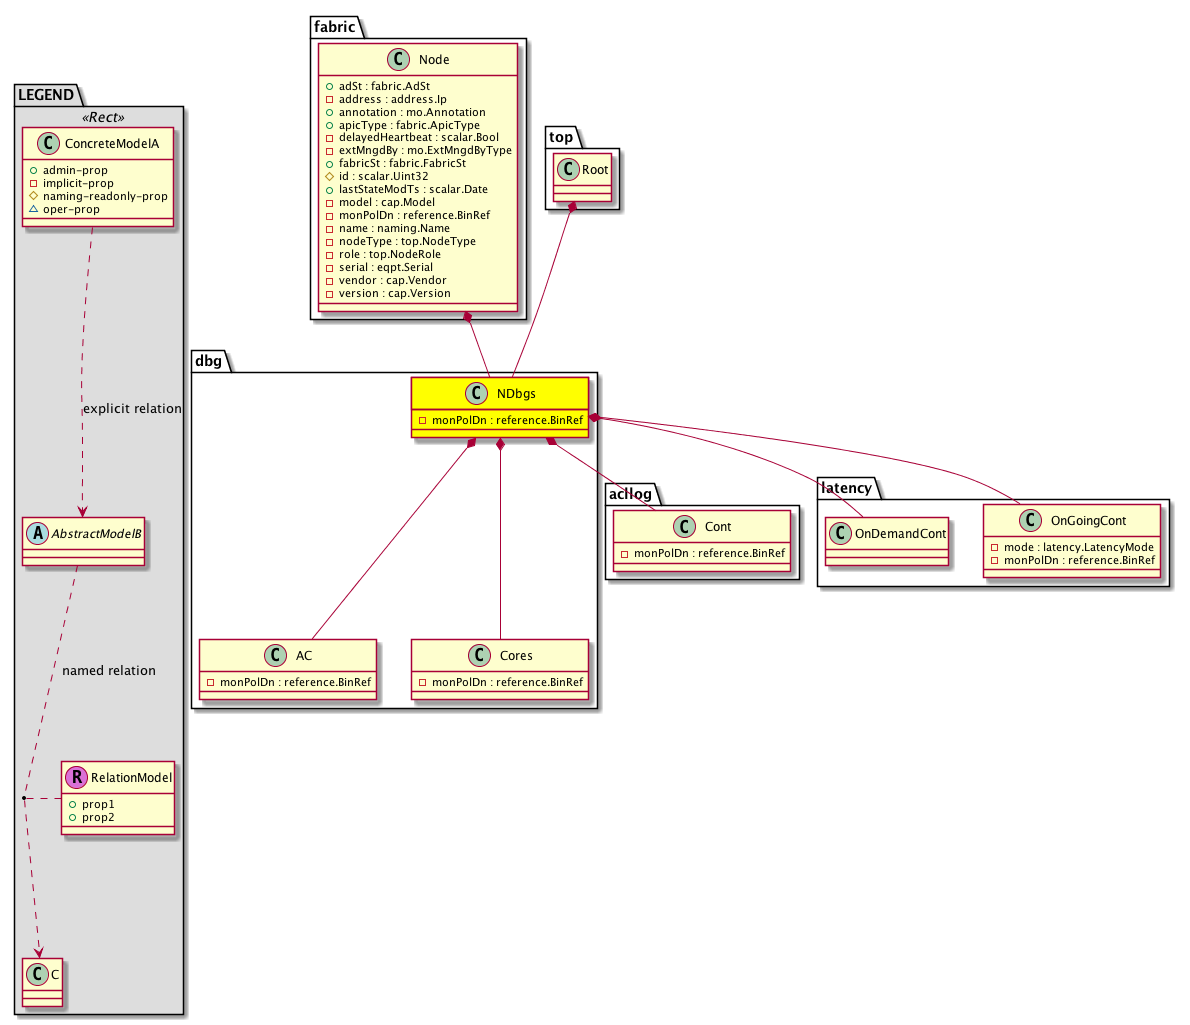
Task: Click the mode : latency.LatencyMode property
Action: [1071, 547]
